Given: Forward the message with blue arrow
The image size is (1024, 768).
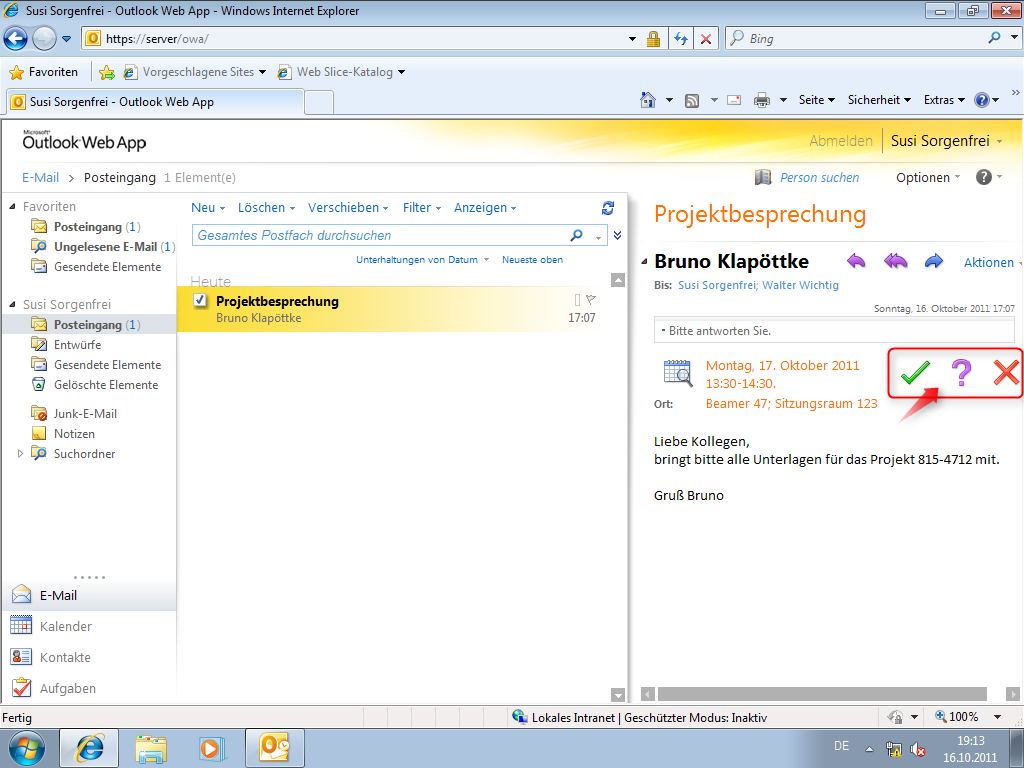Looking at the screenshot, I should point(934,262).
